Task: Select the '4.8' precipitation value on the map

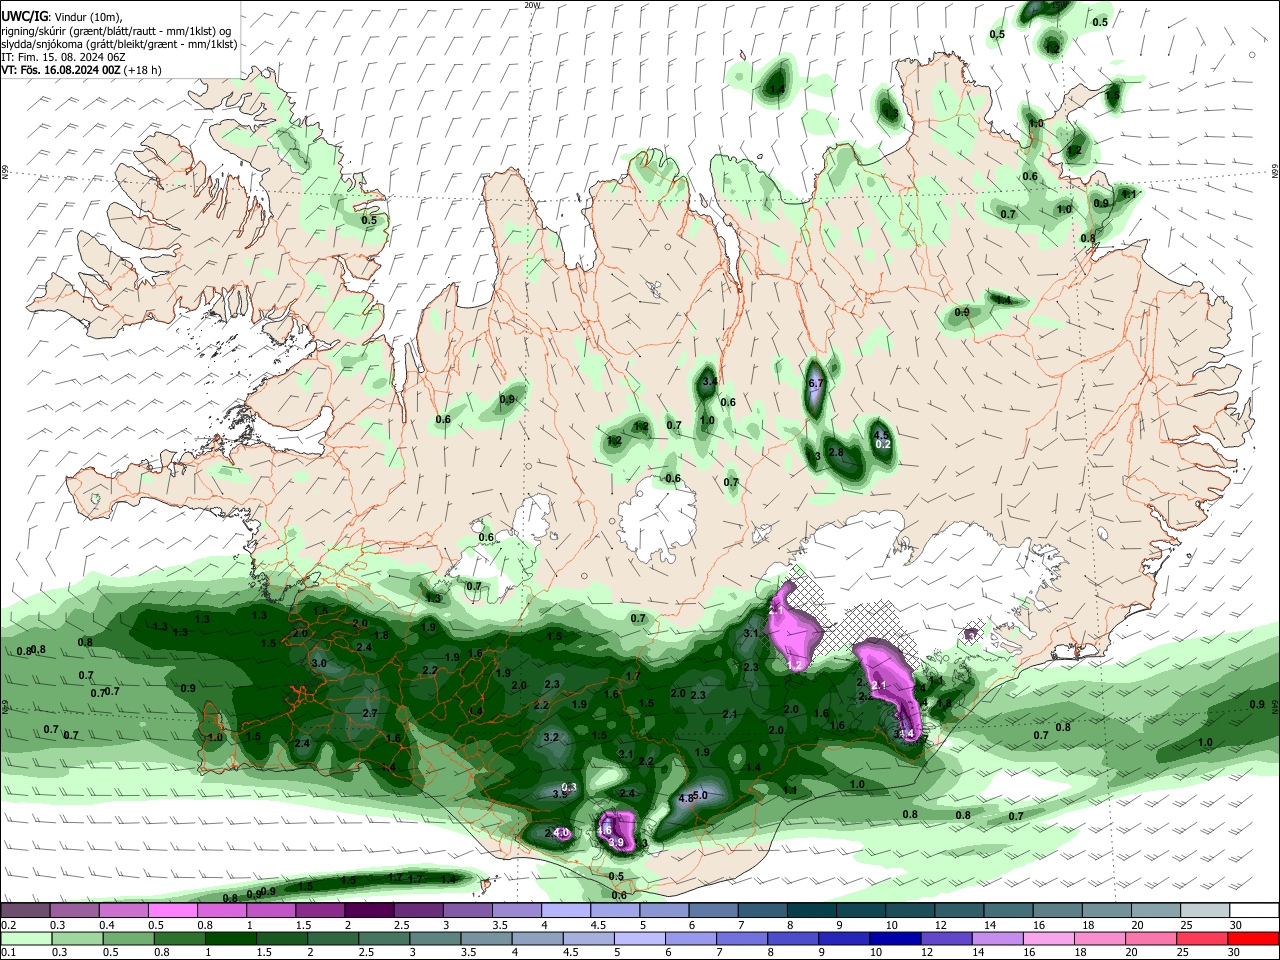Action: click(x=686, y=798)
